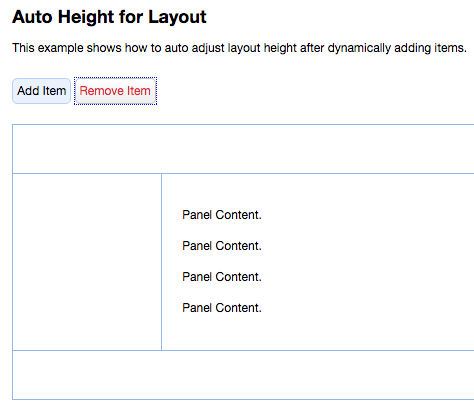Click the Auto Height for Layout heading
Image resolution: width=474 pixels, height=416 pixels.
coord(109,17)
